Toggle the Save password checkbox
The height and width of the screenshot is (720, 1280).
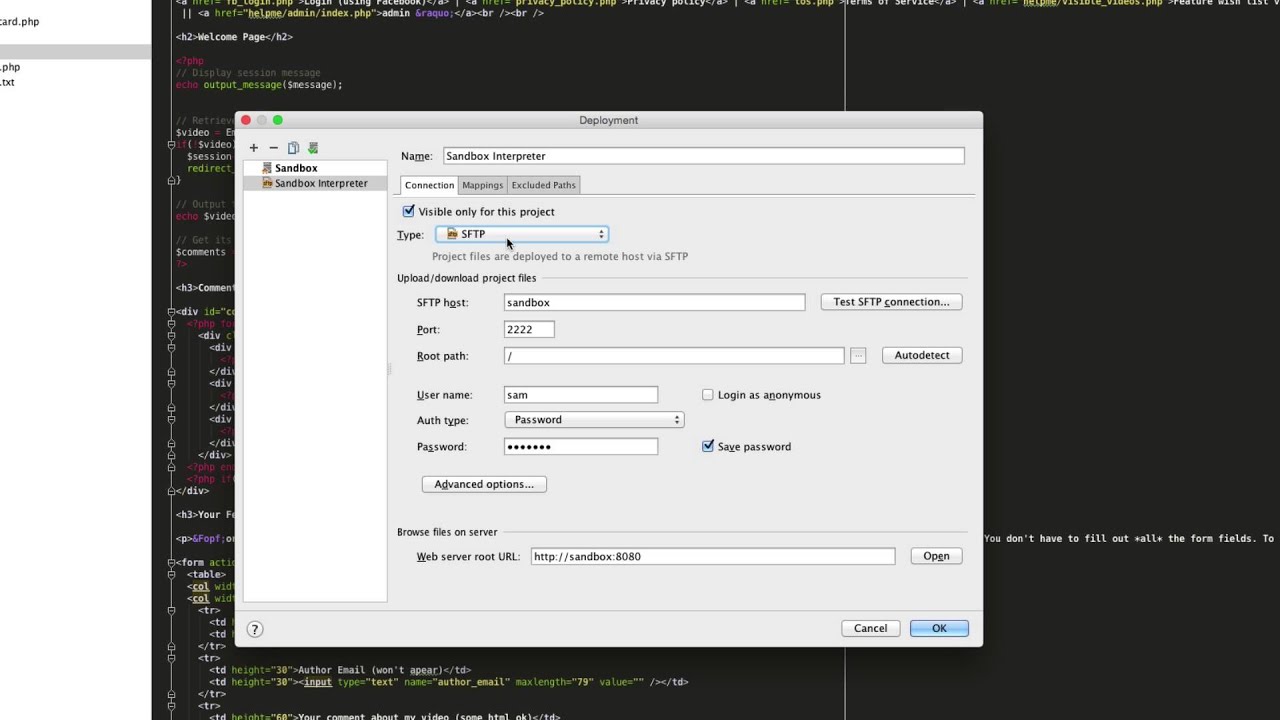tap(708, 447)
